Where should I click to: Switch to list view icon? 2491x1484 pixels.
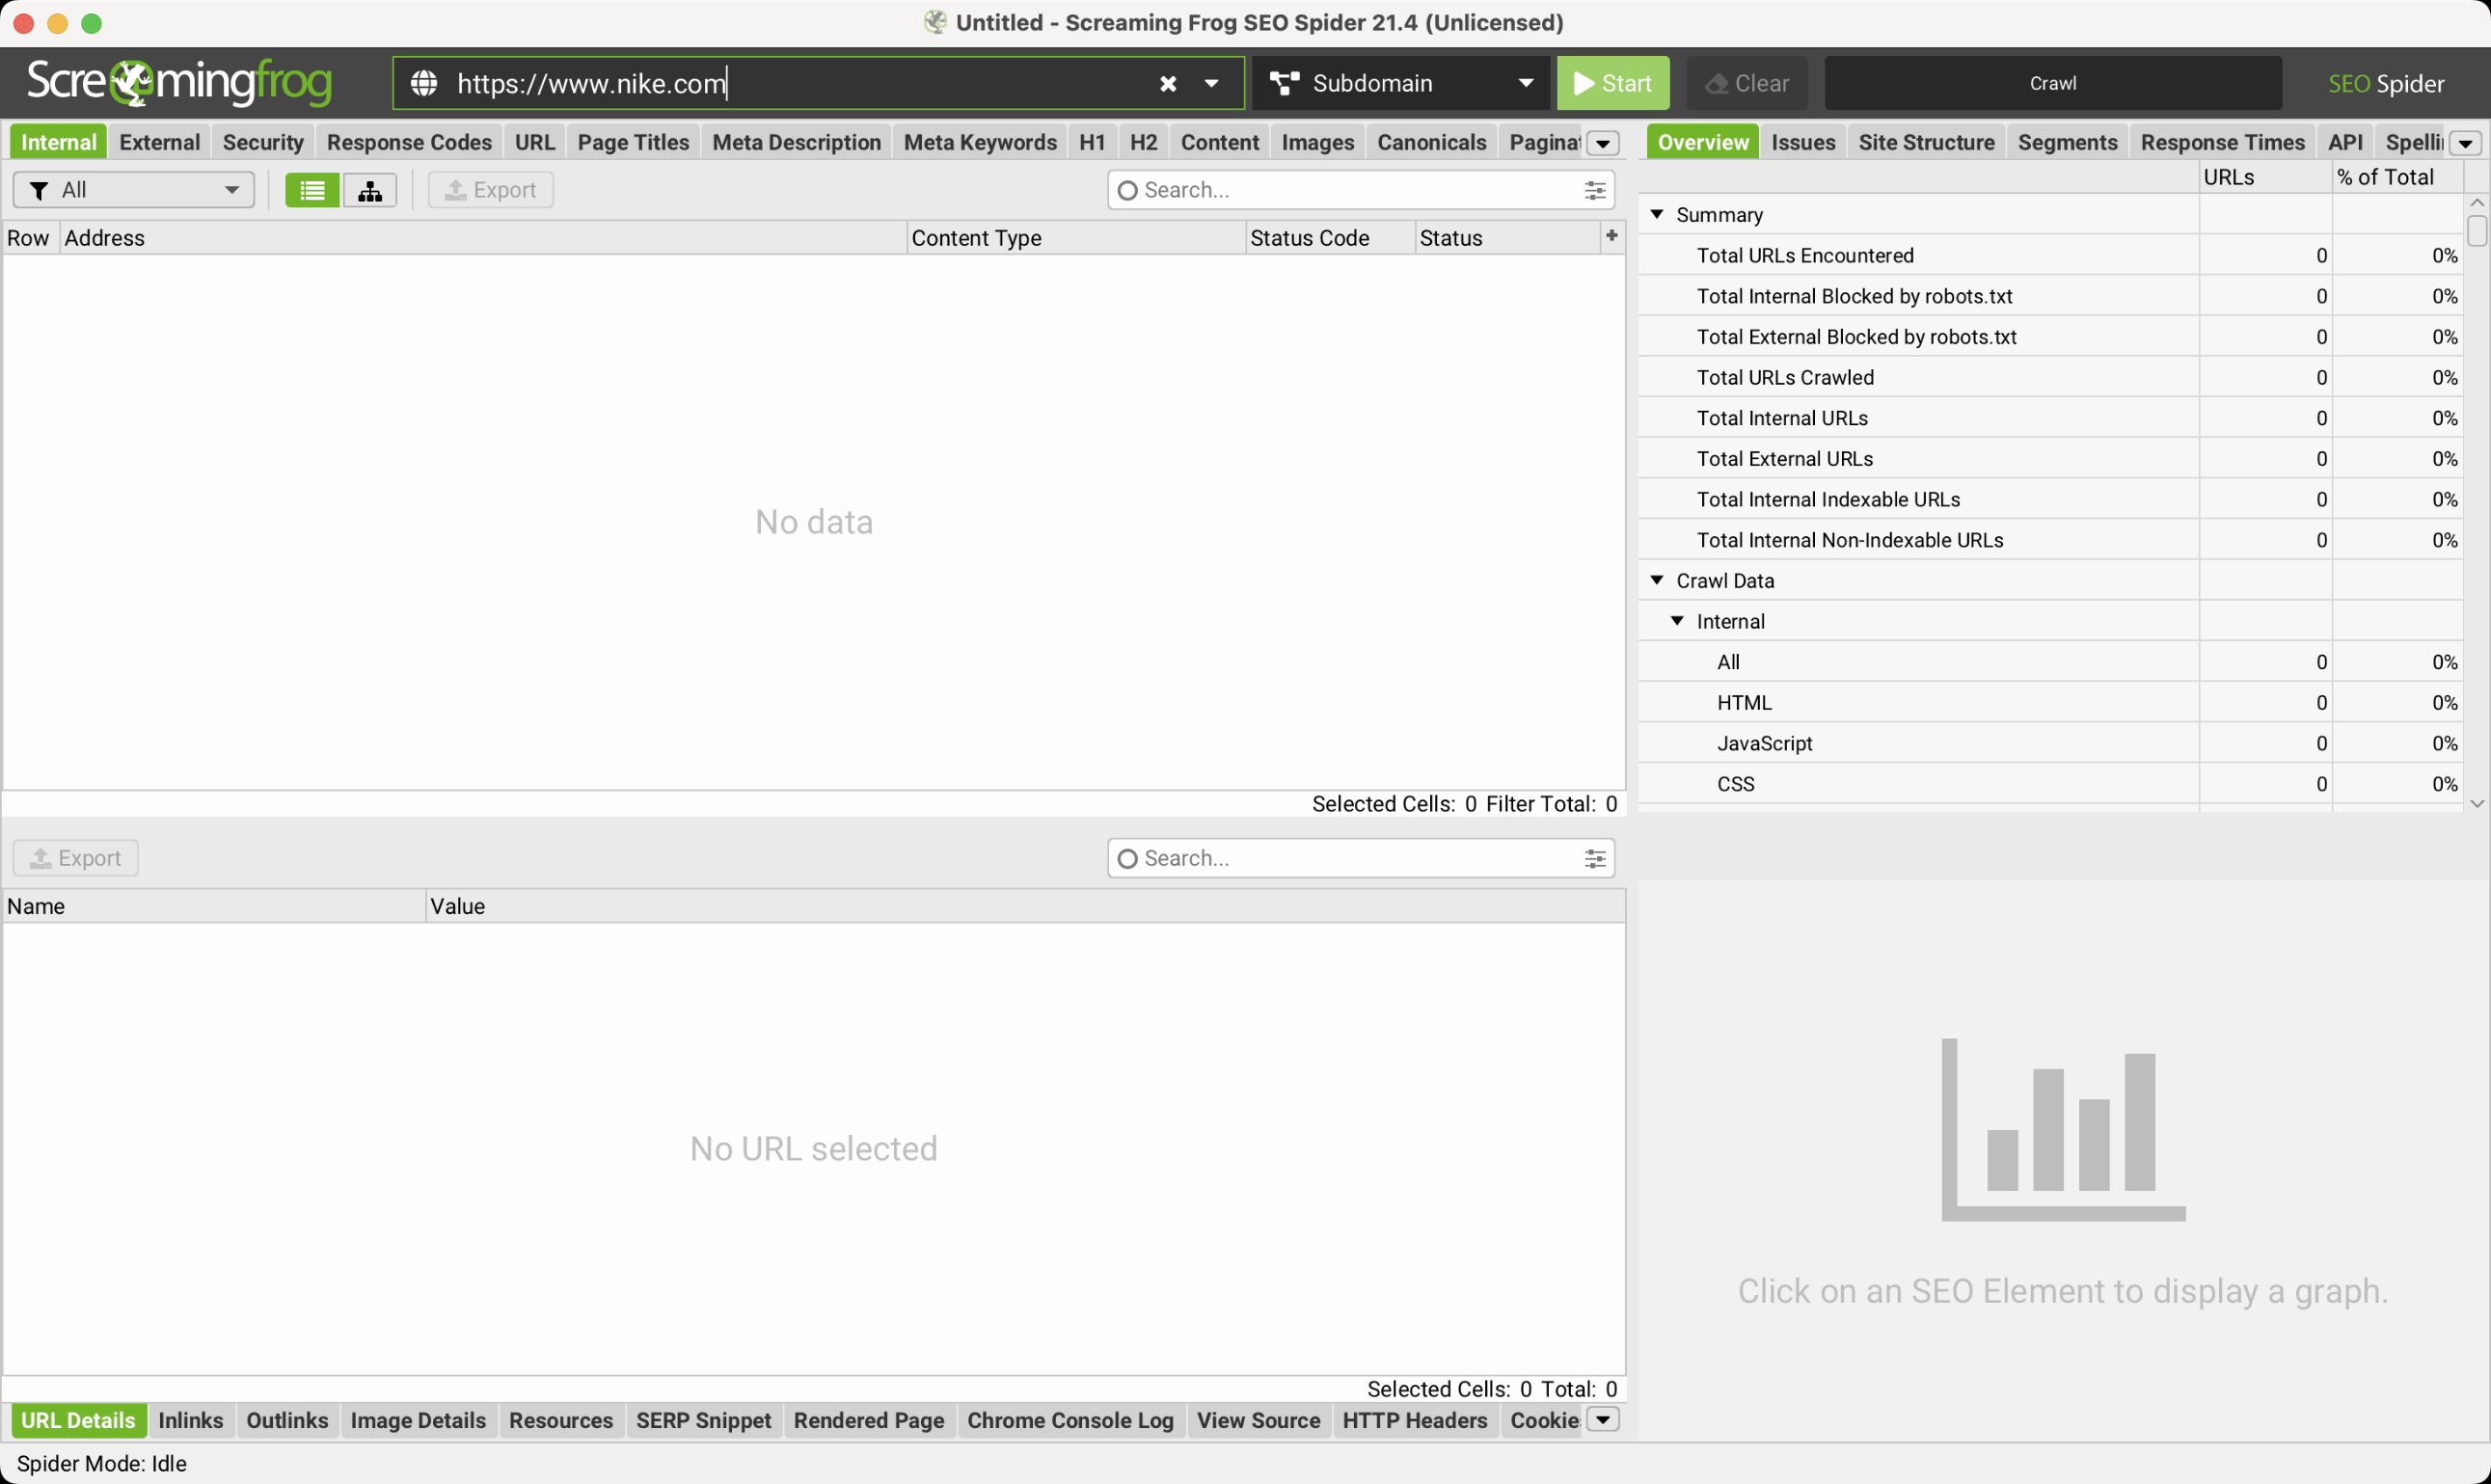(x=312, y=190)
